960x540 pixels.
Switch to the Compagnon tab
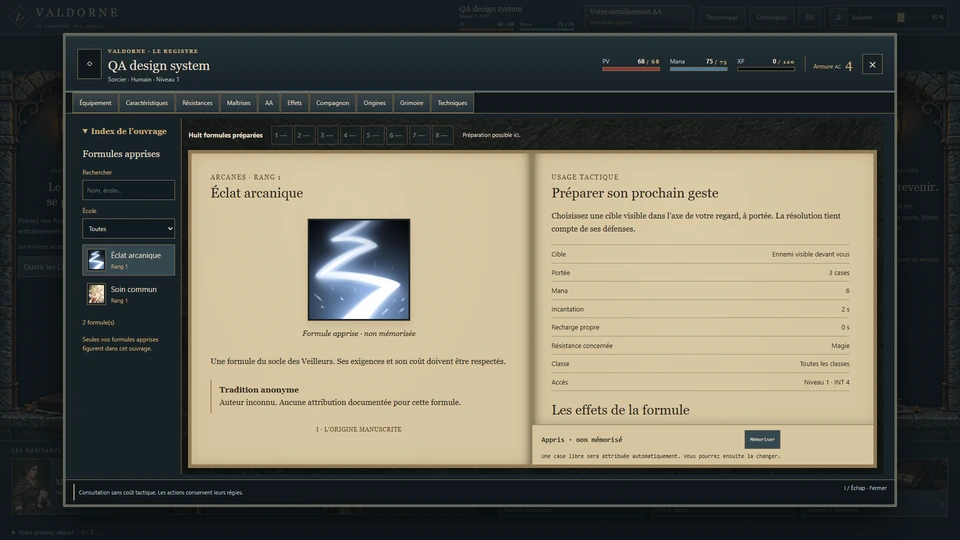(332, 103)
